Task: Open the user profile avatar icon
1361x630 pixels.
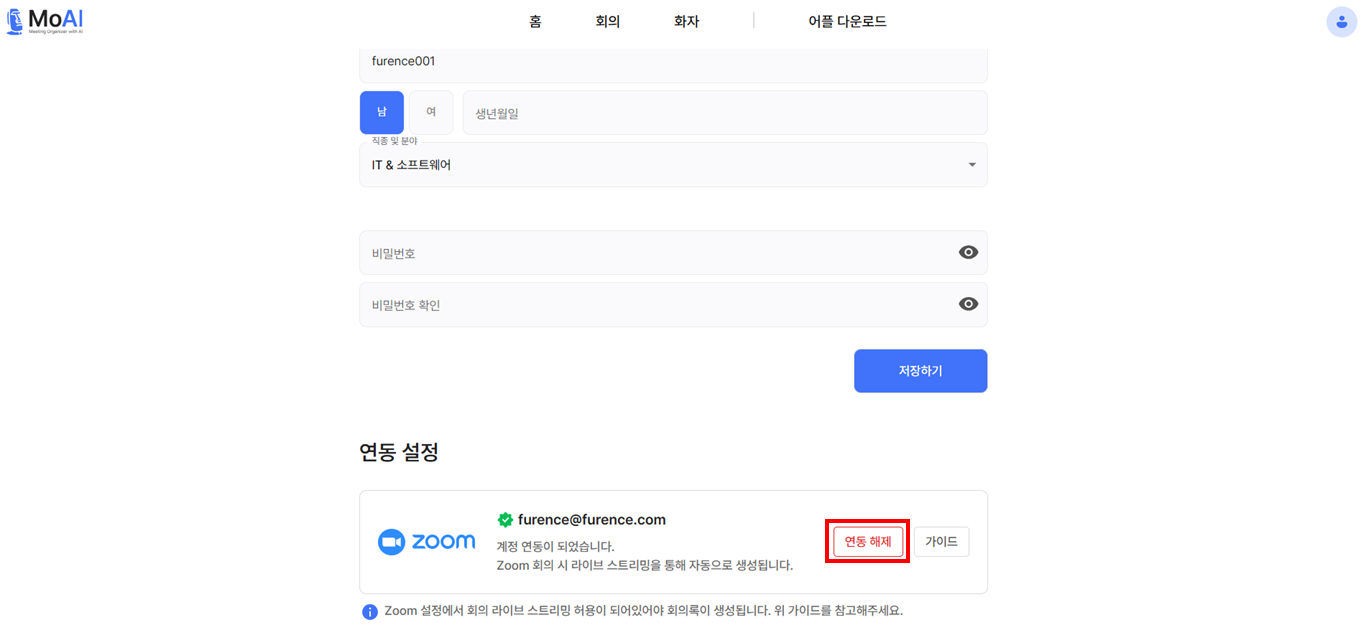Action: coord(1341,22)
